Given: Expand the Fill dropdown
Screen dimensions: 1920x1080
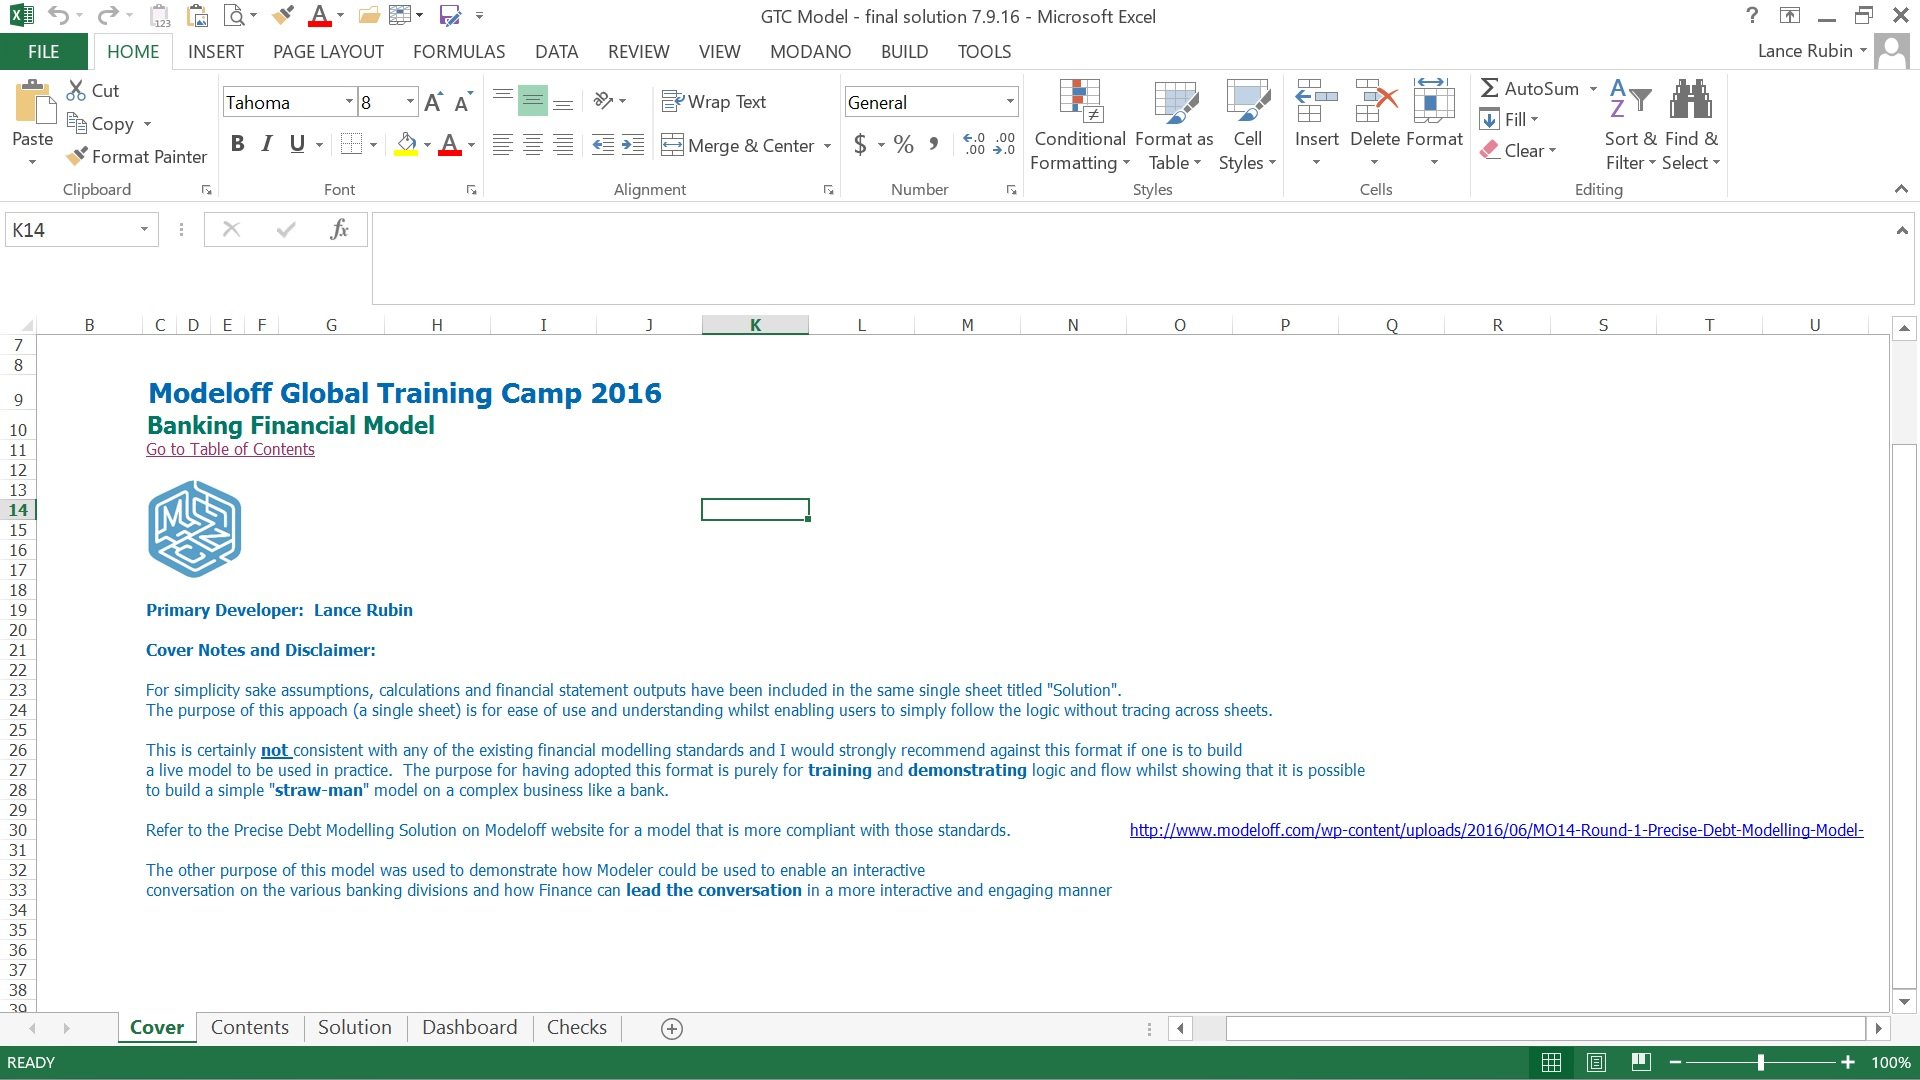Looking at the screenshot, I should coord(1534,119).
